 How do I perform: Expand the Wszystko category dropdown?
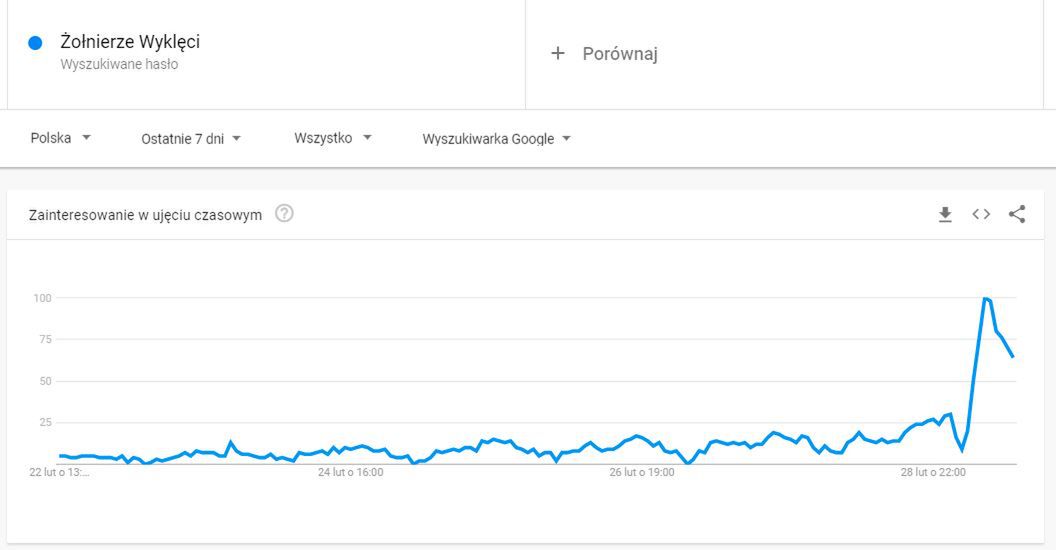pyautogui.click(x=333, y=138)
